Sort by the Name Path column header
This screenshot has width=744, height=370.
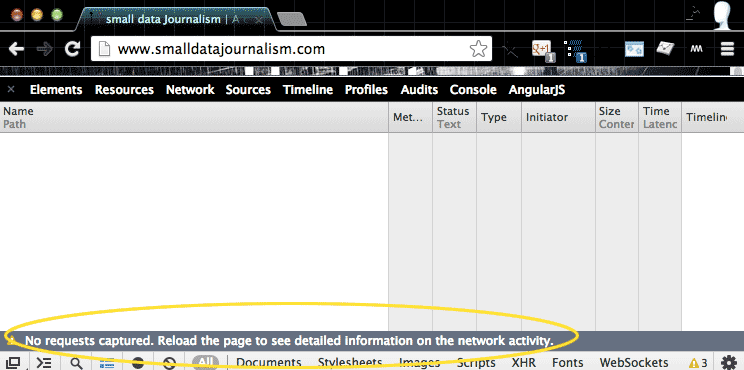click(194, 117)
